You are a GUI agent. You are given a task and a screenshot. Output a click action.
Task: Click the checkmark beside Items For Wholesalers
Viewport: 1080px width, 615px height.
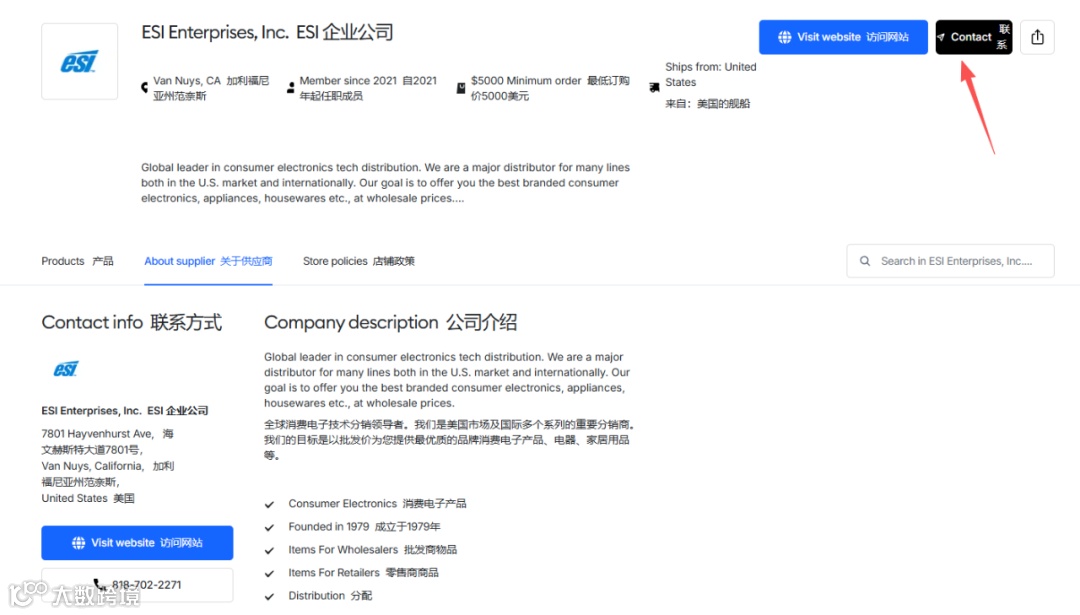pyautogui.click(x=269, y=550)
